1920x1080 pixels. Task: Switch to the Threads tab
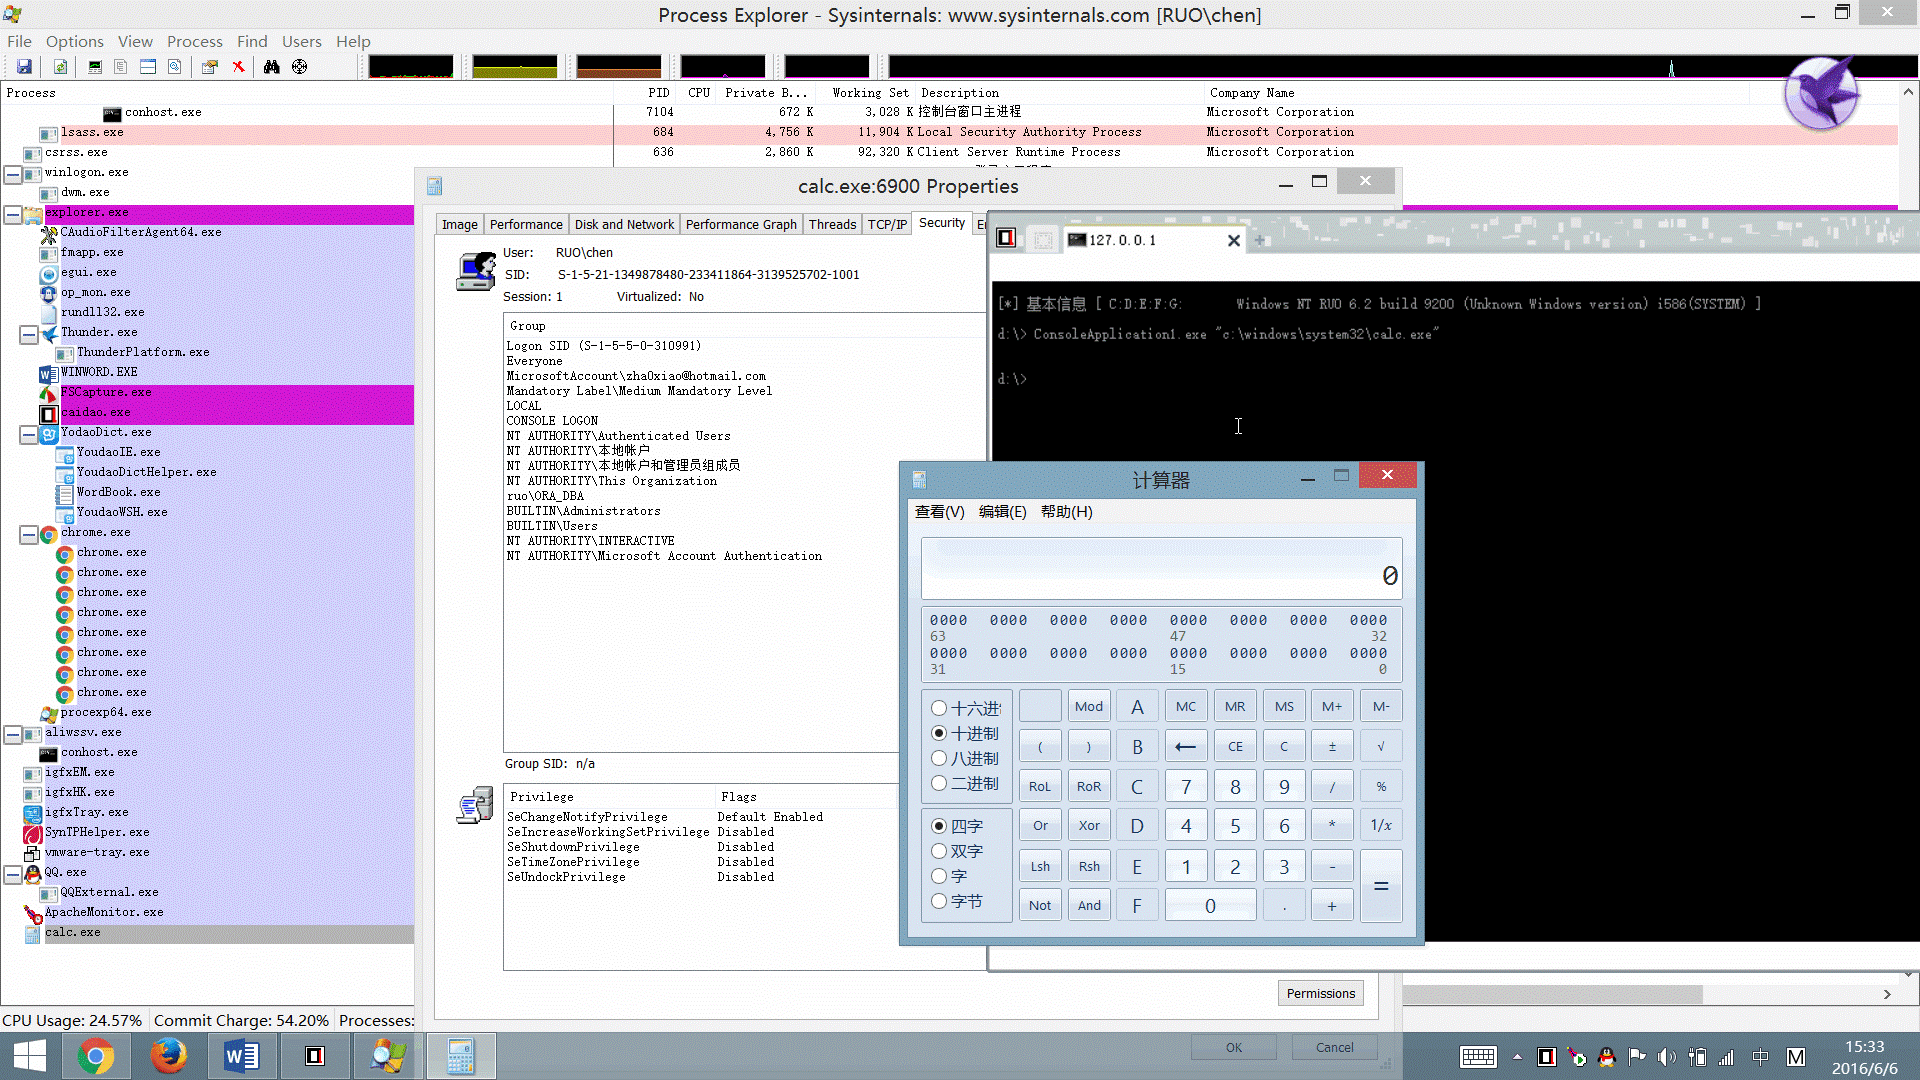(x=832, y=224)
